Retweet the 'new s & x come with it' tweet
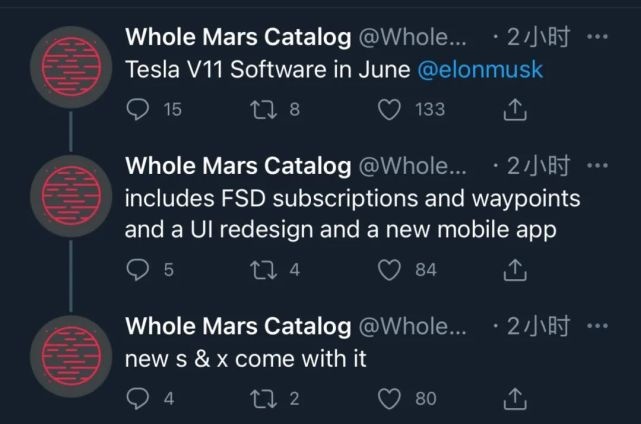The height and width of the screenshot is (424, 641). [263, 399]
